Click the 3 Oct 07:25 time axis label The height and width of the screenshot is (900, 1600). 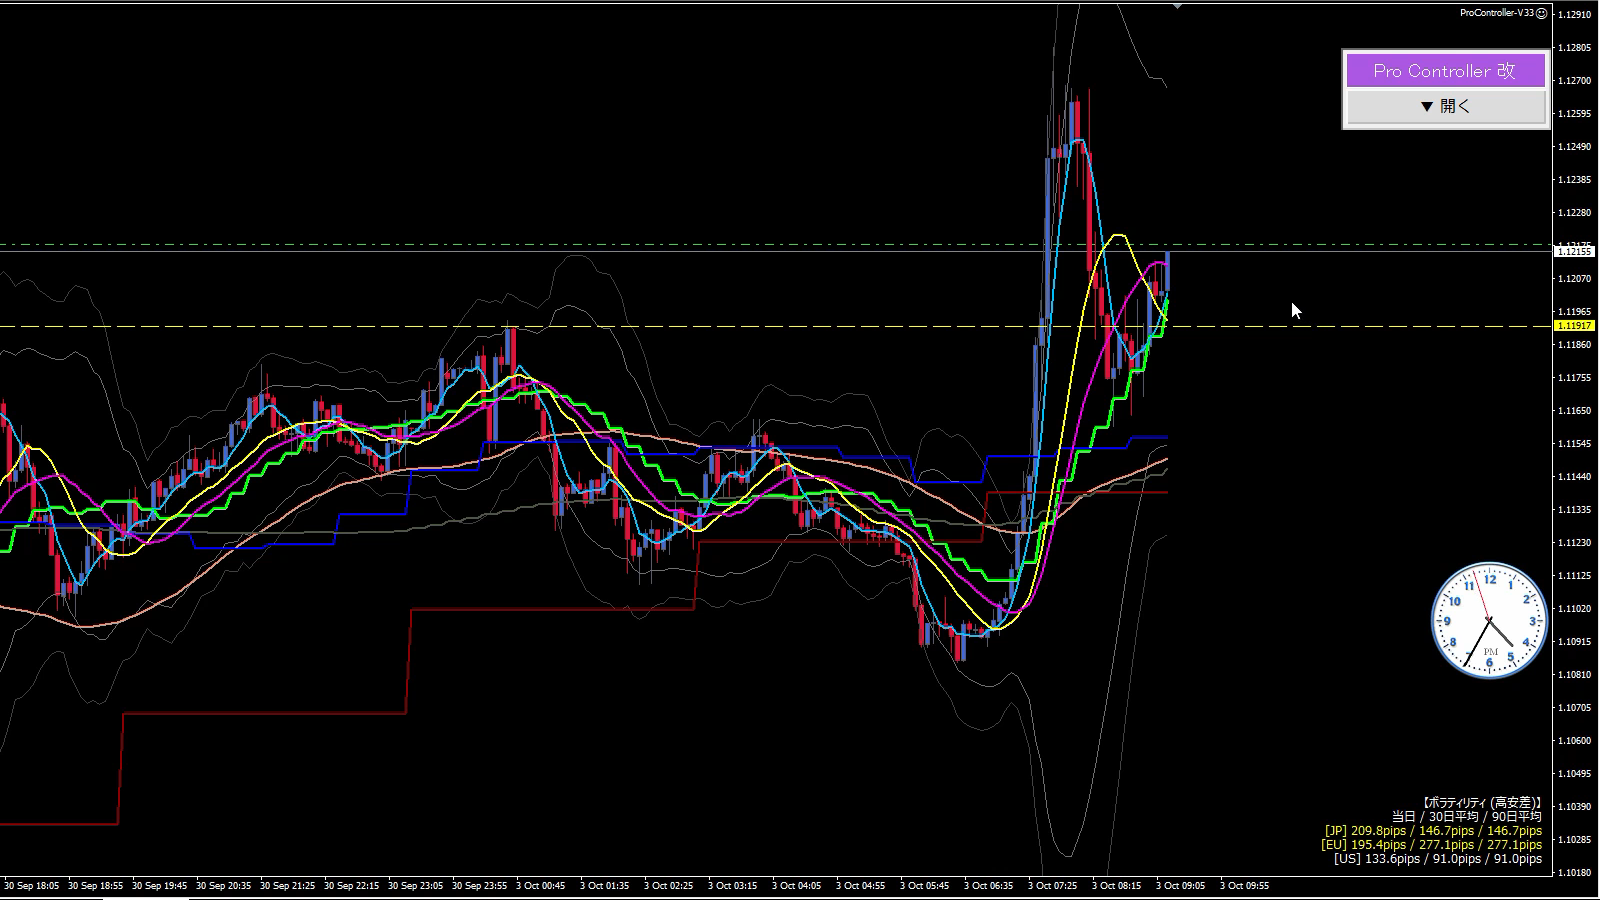[x=1052, y=886]
